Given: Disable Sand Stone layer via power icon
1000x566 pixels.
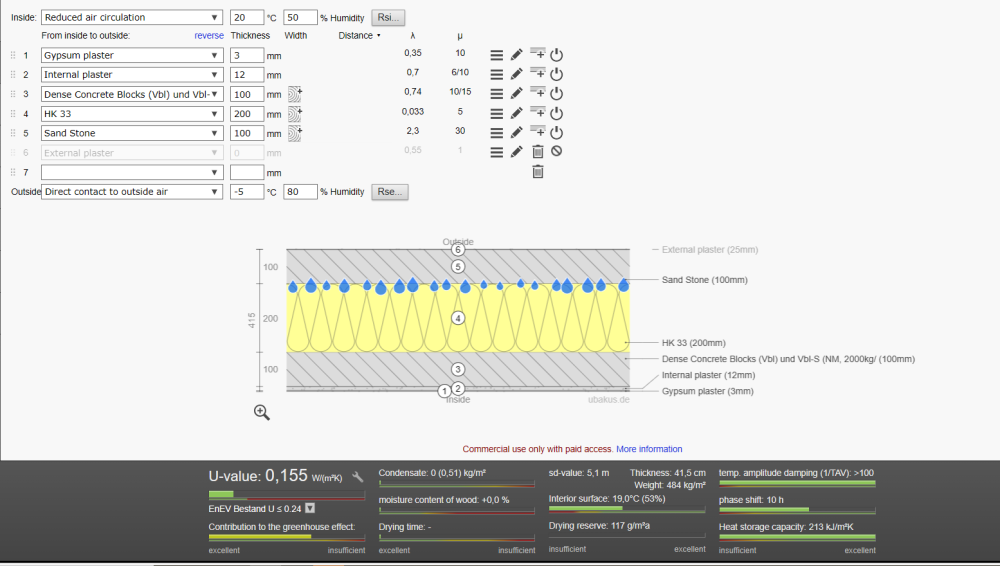Looking at the screenshot, I should click(x=557, y=132).
